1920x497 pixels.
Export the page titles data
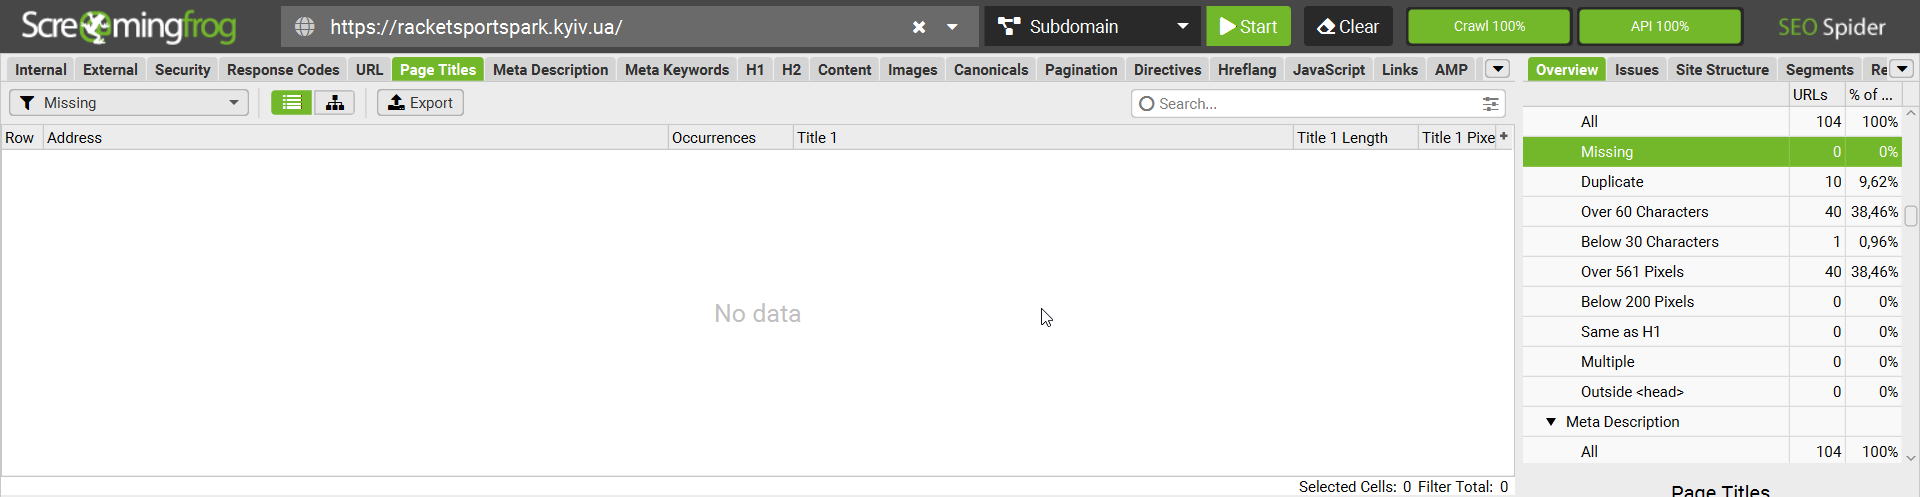coord(420,103)
